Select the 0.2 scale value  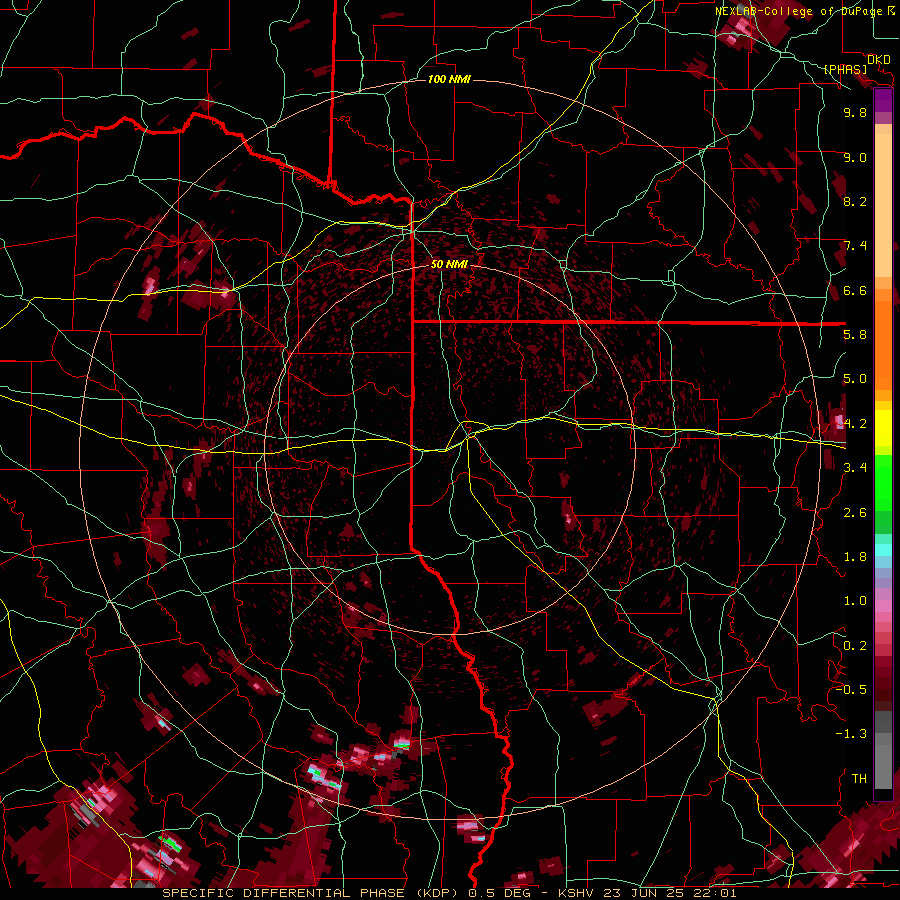[855, 646]
